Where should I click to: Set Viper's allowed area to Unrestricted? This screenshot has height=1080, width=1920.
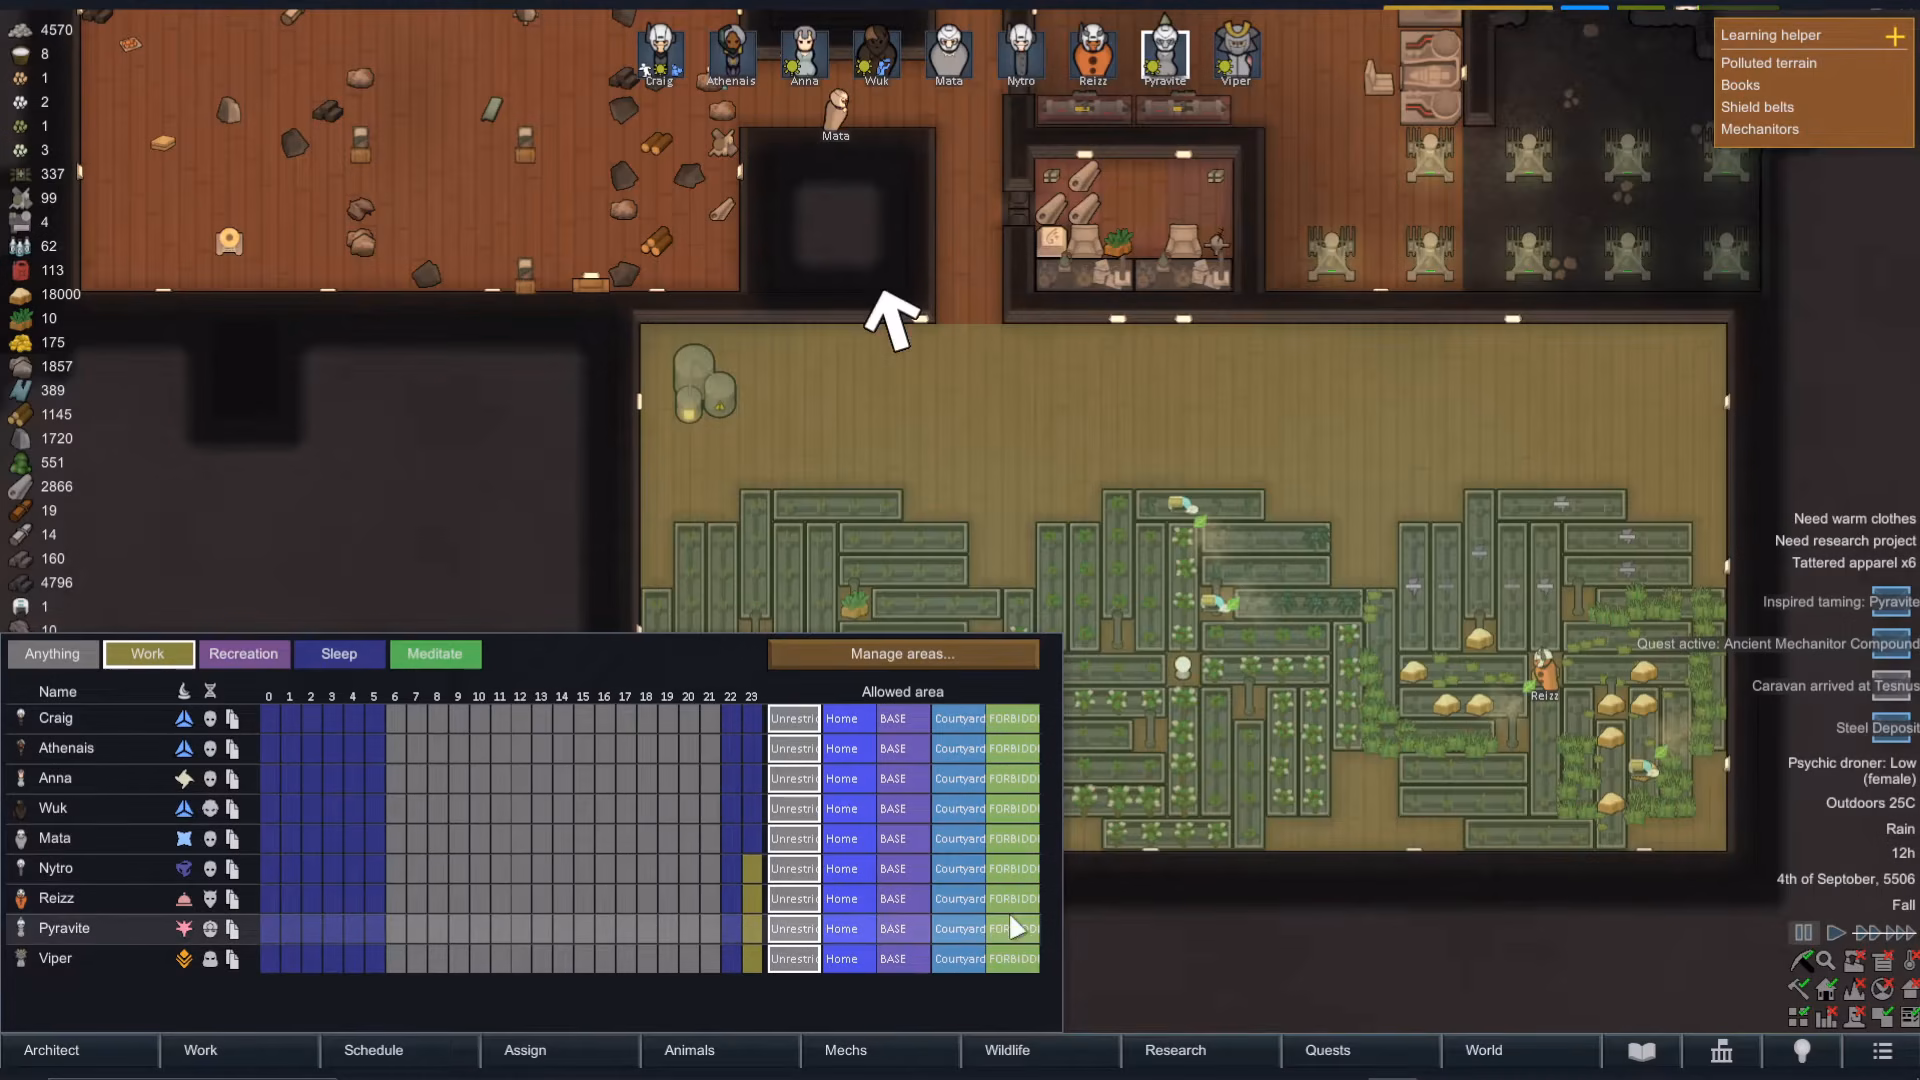tap(794, 958)
